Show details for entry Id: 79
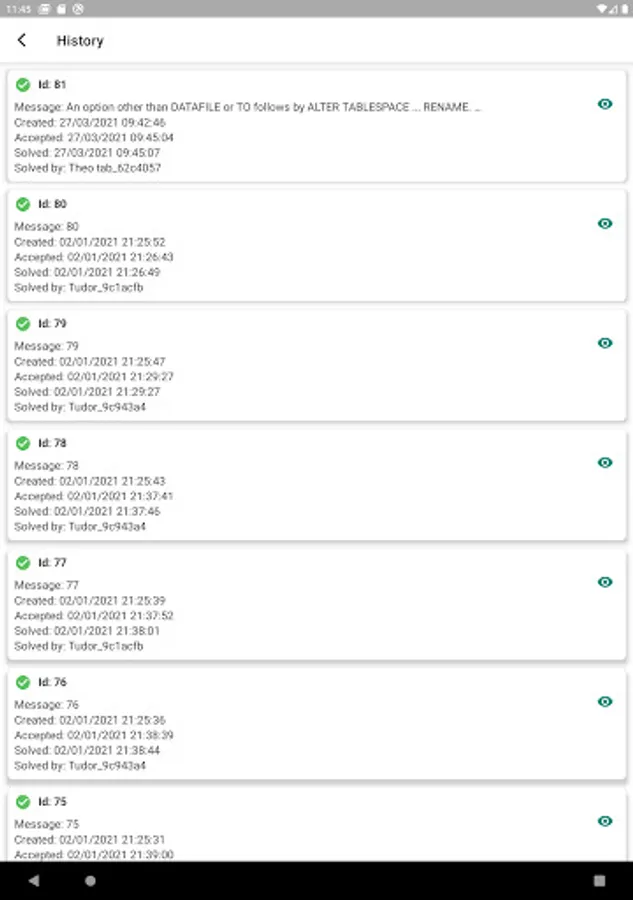The image size is (633, 900). click(x=604, y=343)
